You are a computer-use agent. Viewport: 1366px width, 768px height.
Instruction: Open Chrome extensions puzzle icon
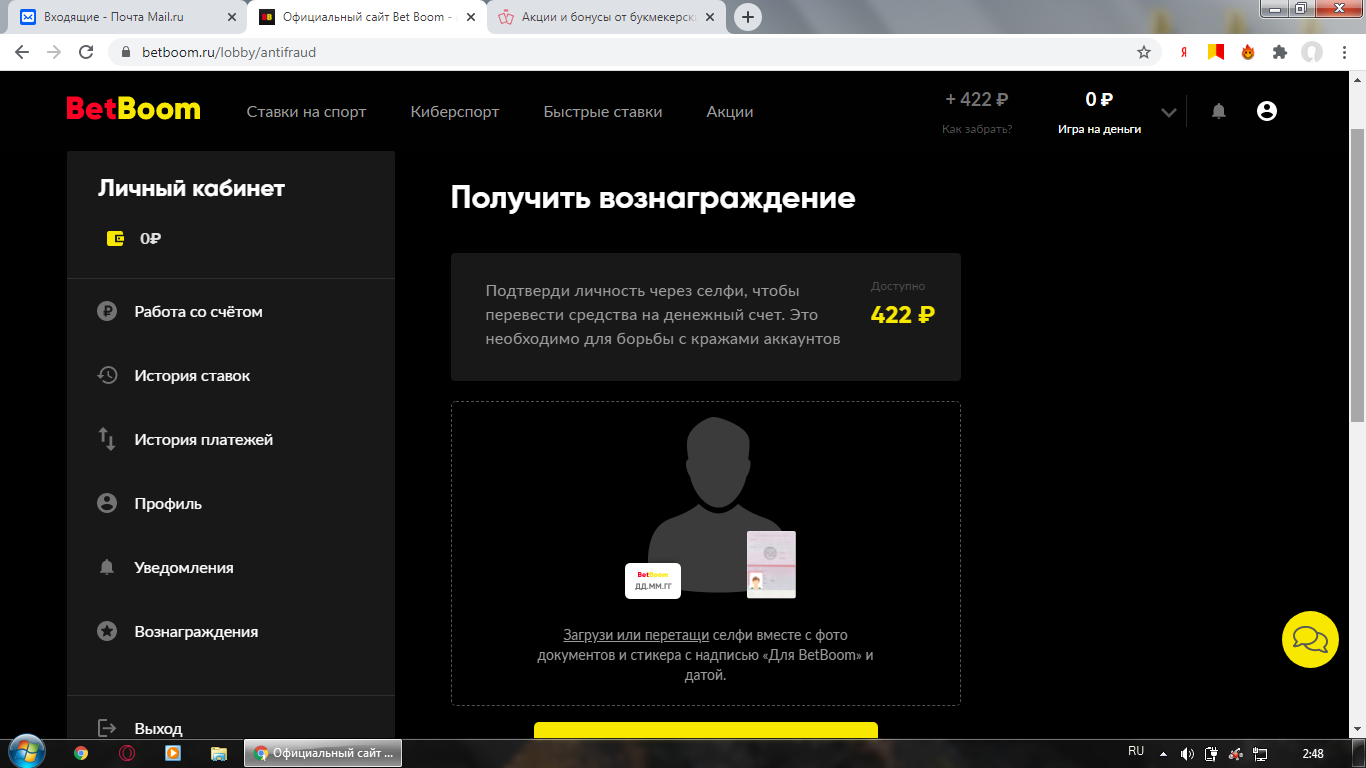point(1279,52)
